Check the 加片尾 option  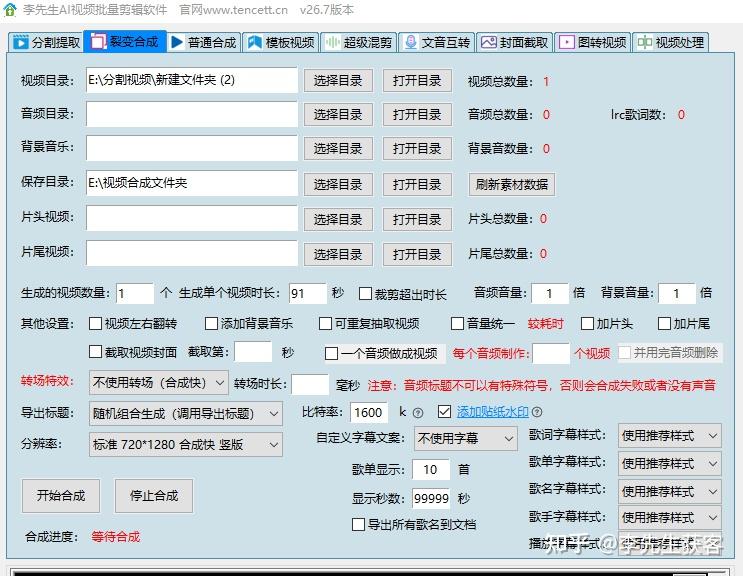pos(664,324)
